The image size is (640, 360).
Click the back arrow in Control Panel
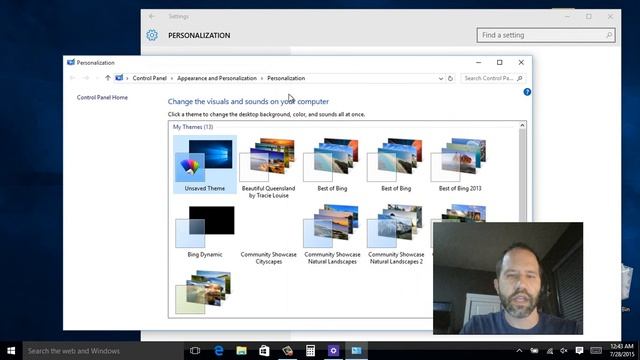click(x=73, y=78)
